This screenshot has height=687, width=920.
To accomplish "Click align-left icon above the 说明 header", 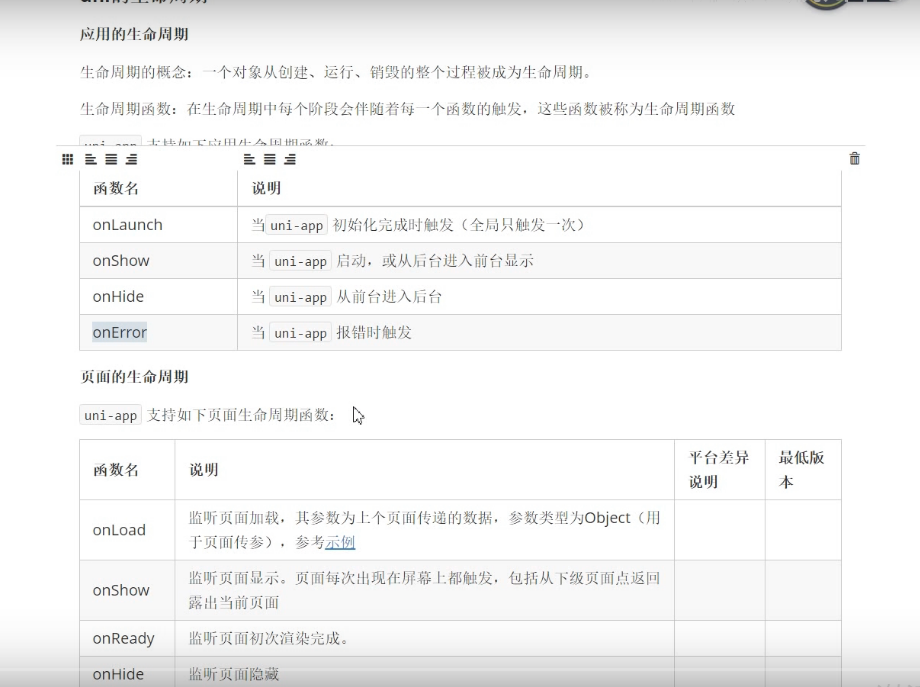I will click(249, 159).
